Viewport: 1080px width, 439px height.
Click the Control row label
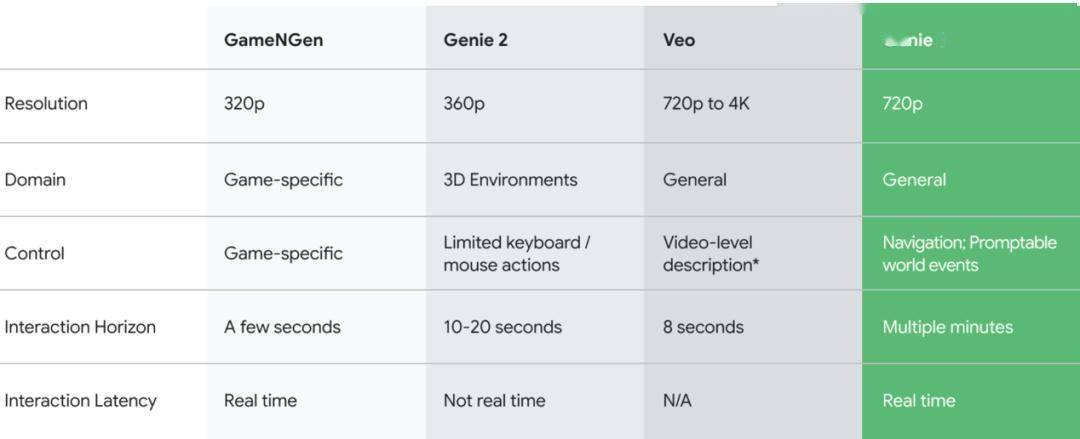(x=35, y=253)
